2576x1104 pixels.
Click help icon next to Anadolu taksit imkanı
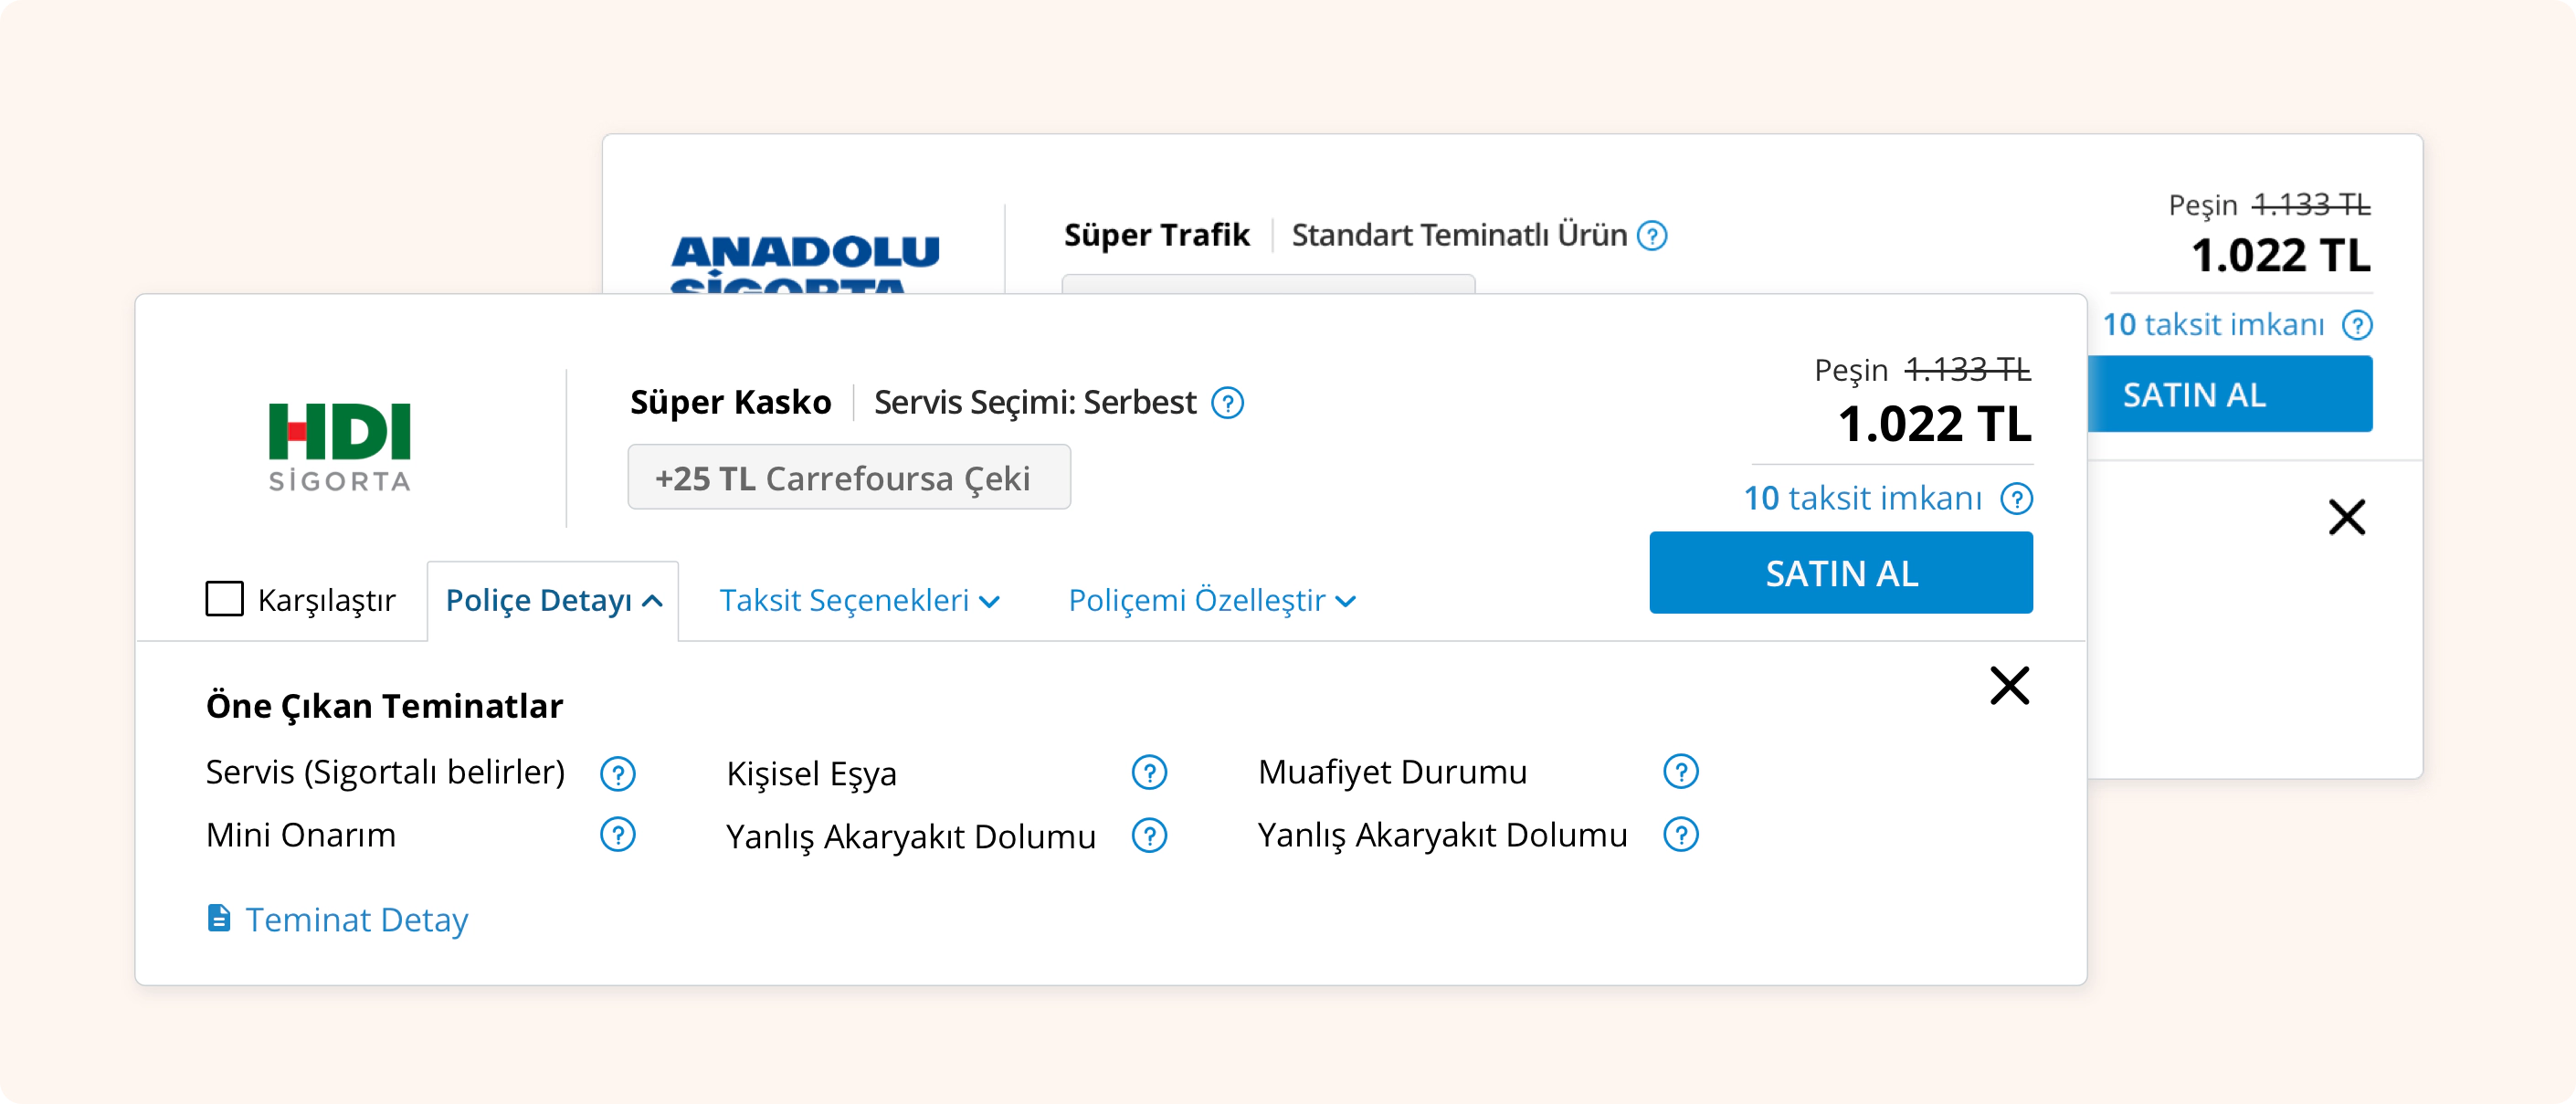[x=2357, y=325]
